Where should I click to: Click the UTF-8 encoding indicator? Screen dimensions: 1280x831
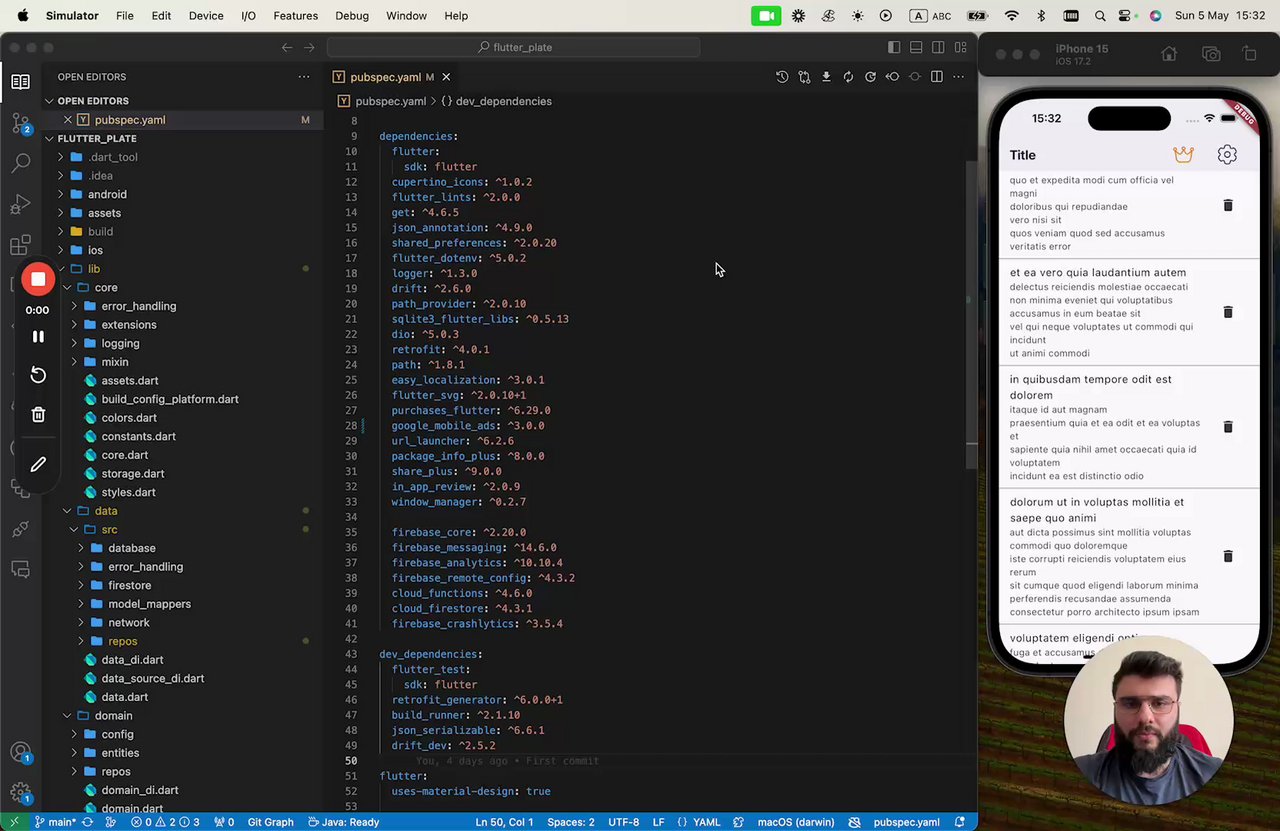(623, 822)
